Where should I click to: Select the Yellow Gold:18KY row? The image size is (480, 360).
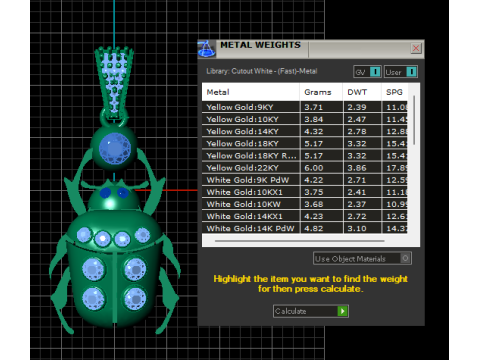(305, 144)
